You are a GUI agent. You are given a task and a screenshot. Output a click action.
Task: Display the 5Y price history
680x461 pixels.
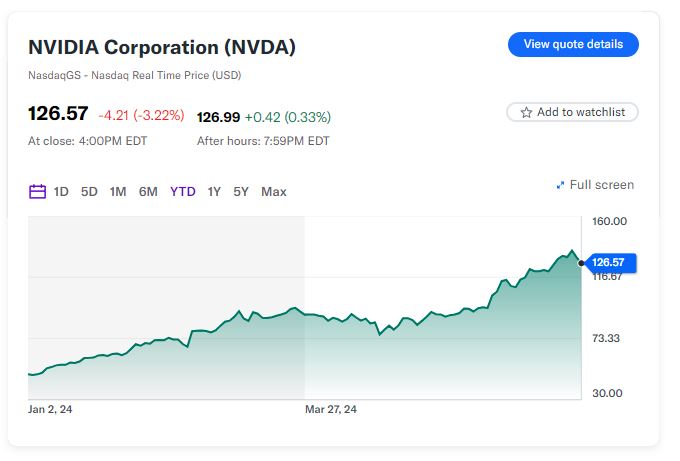[x=241, y=192]
